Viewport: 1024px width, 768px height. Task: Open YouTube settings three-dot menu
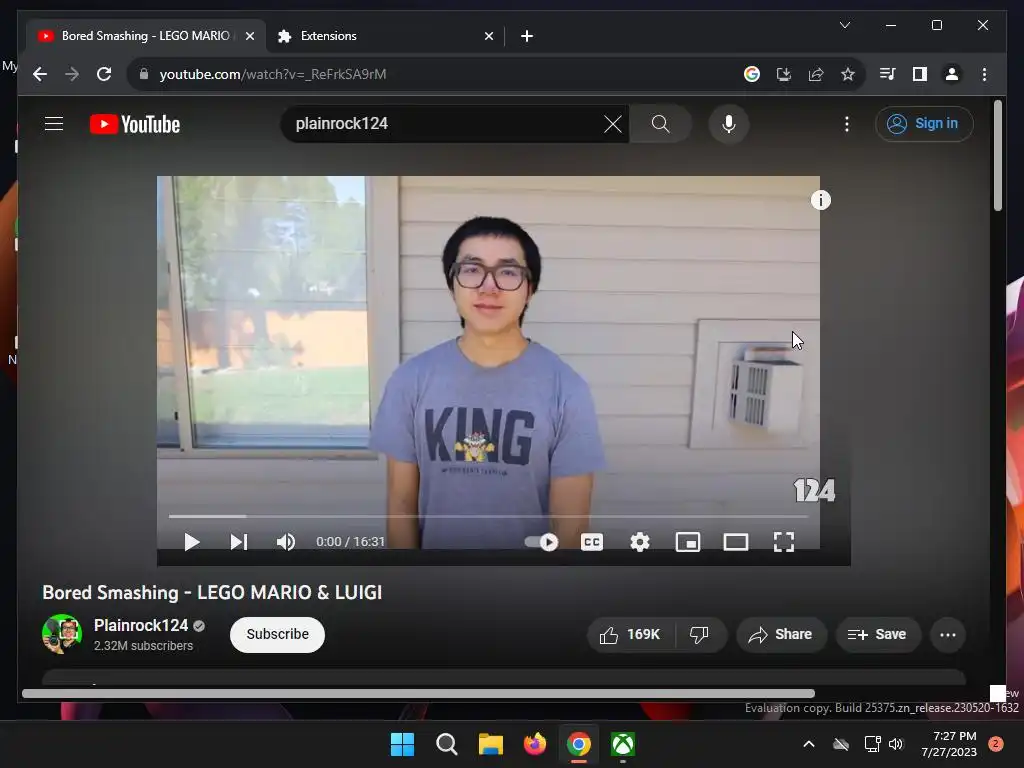(x=847, y=124)
